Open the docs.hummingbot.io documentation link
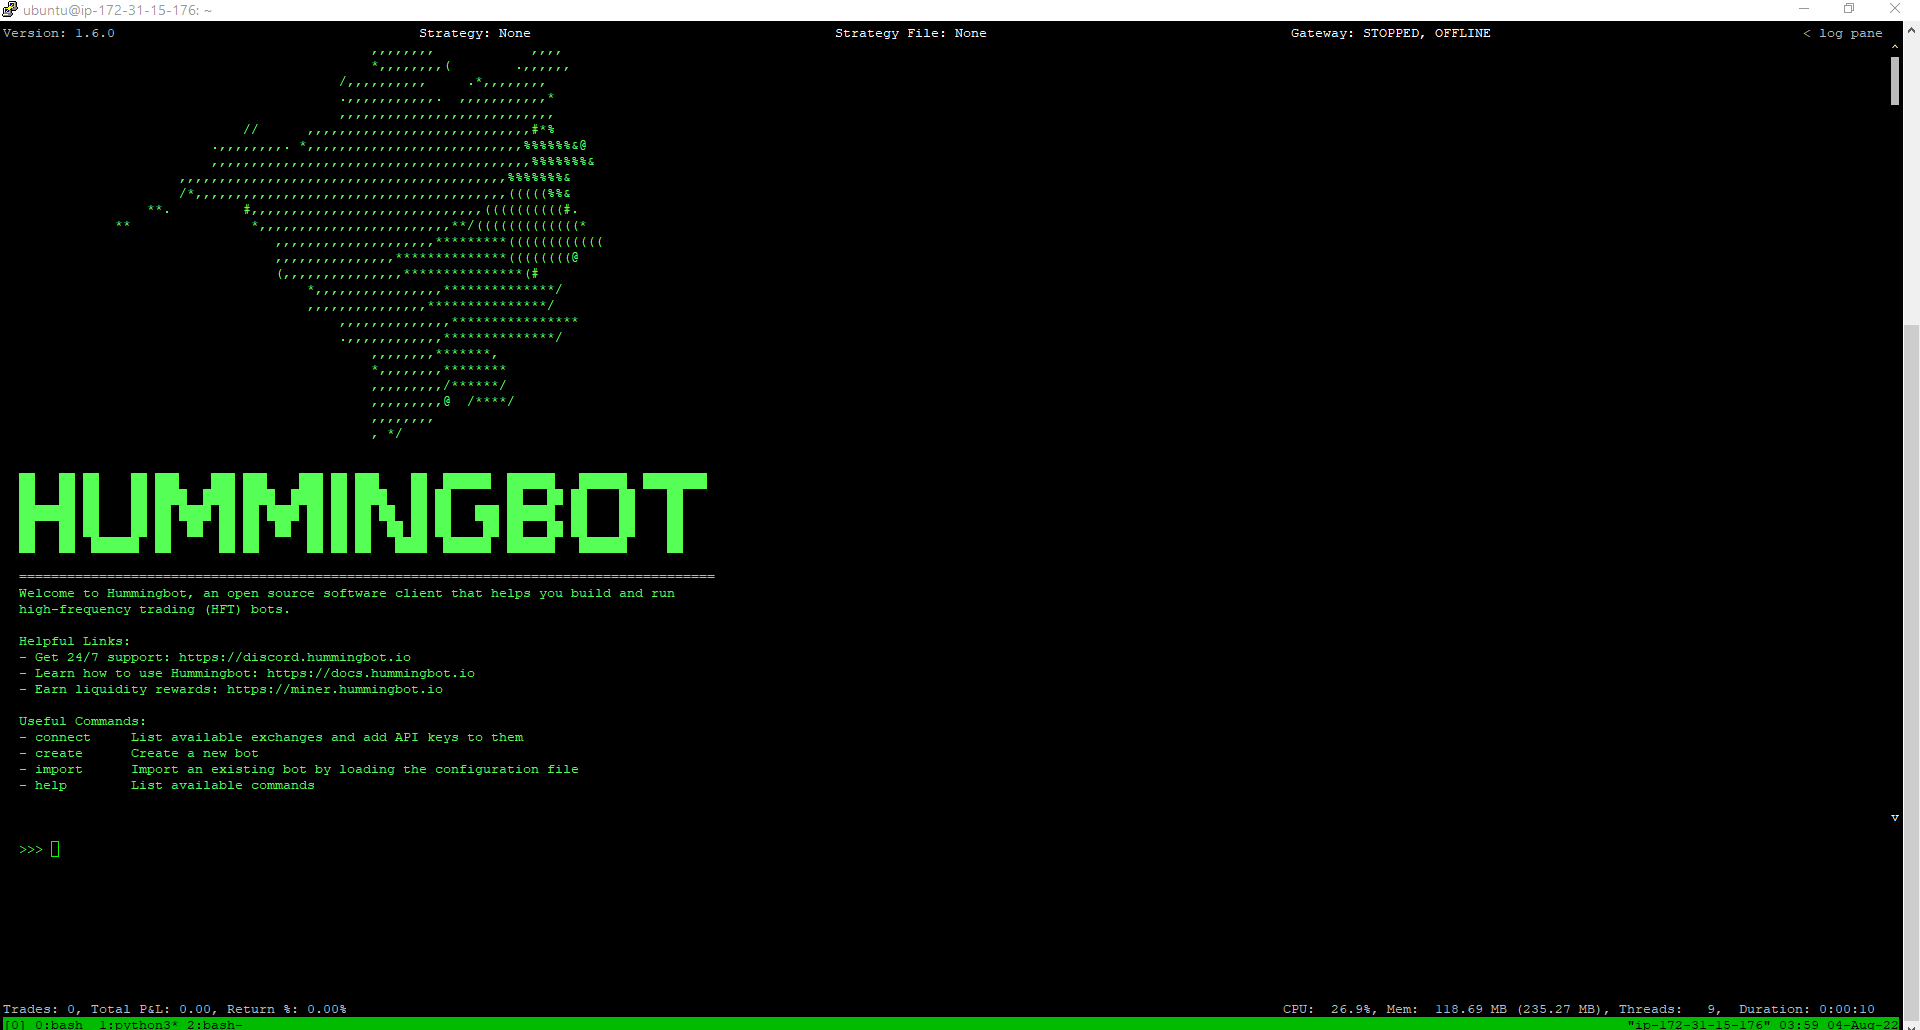The height and width of the screenshot is (1030, 1920). tap(370, 673)
